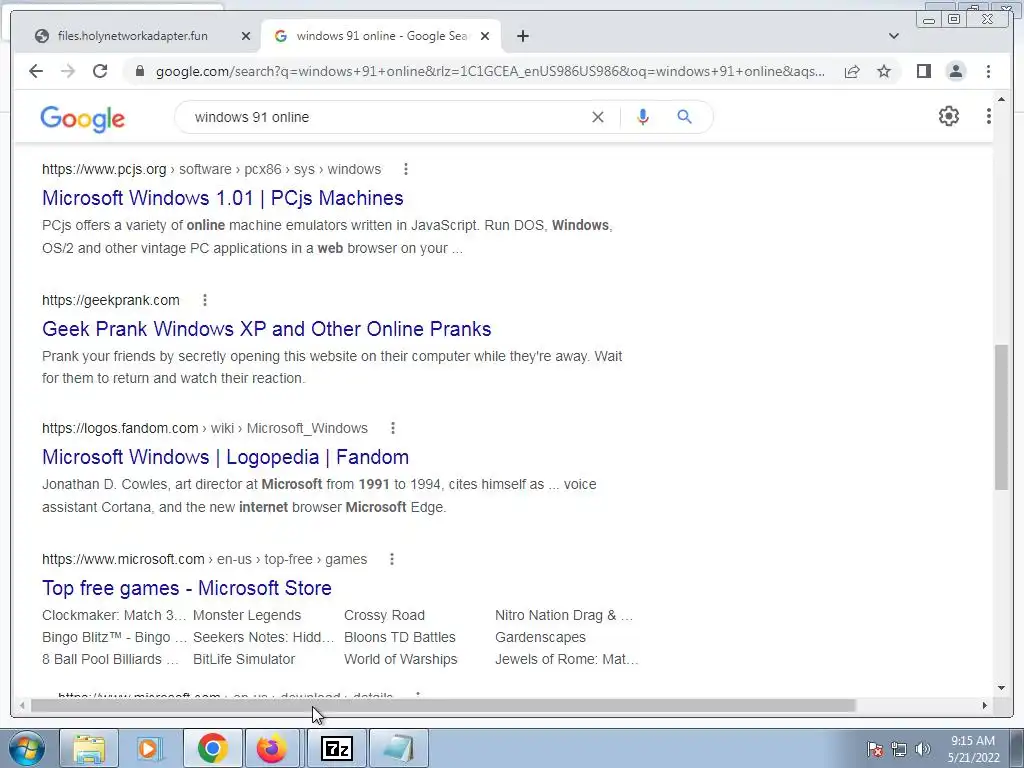Reload the current page
This screenshot has width=1024, height=768.
100,71
